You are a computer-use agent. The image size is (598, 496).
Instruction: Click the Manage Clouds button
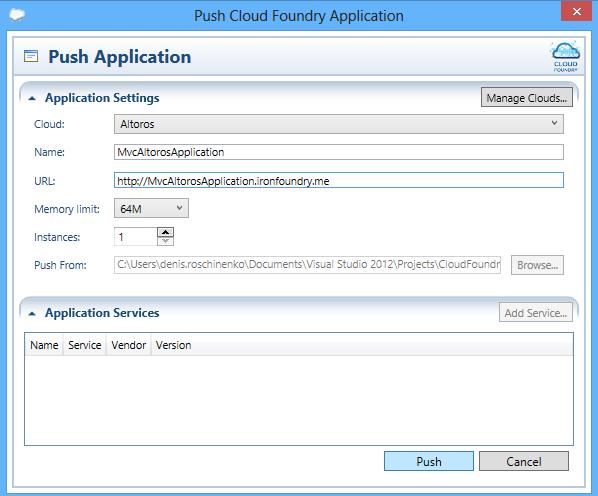(527, 98)
